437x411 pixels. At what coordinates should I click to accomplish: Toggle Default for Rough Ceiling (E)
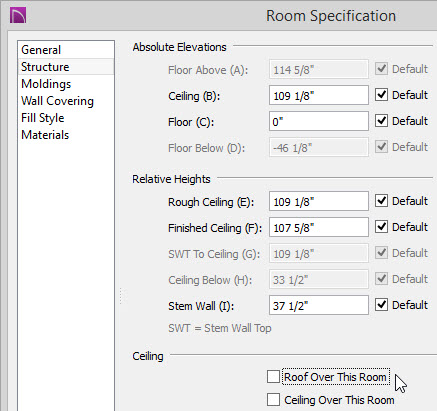point(381,201)
